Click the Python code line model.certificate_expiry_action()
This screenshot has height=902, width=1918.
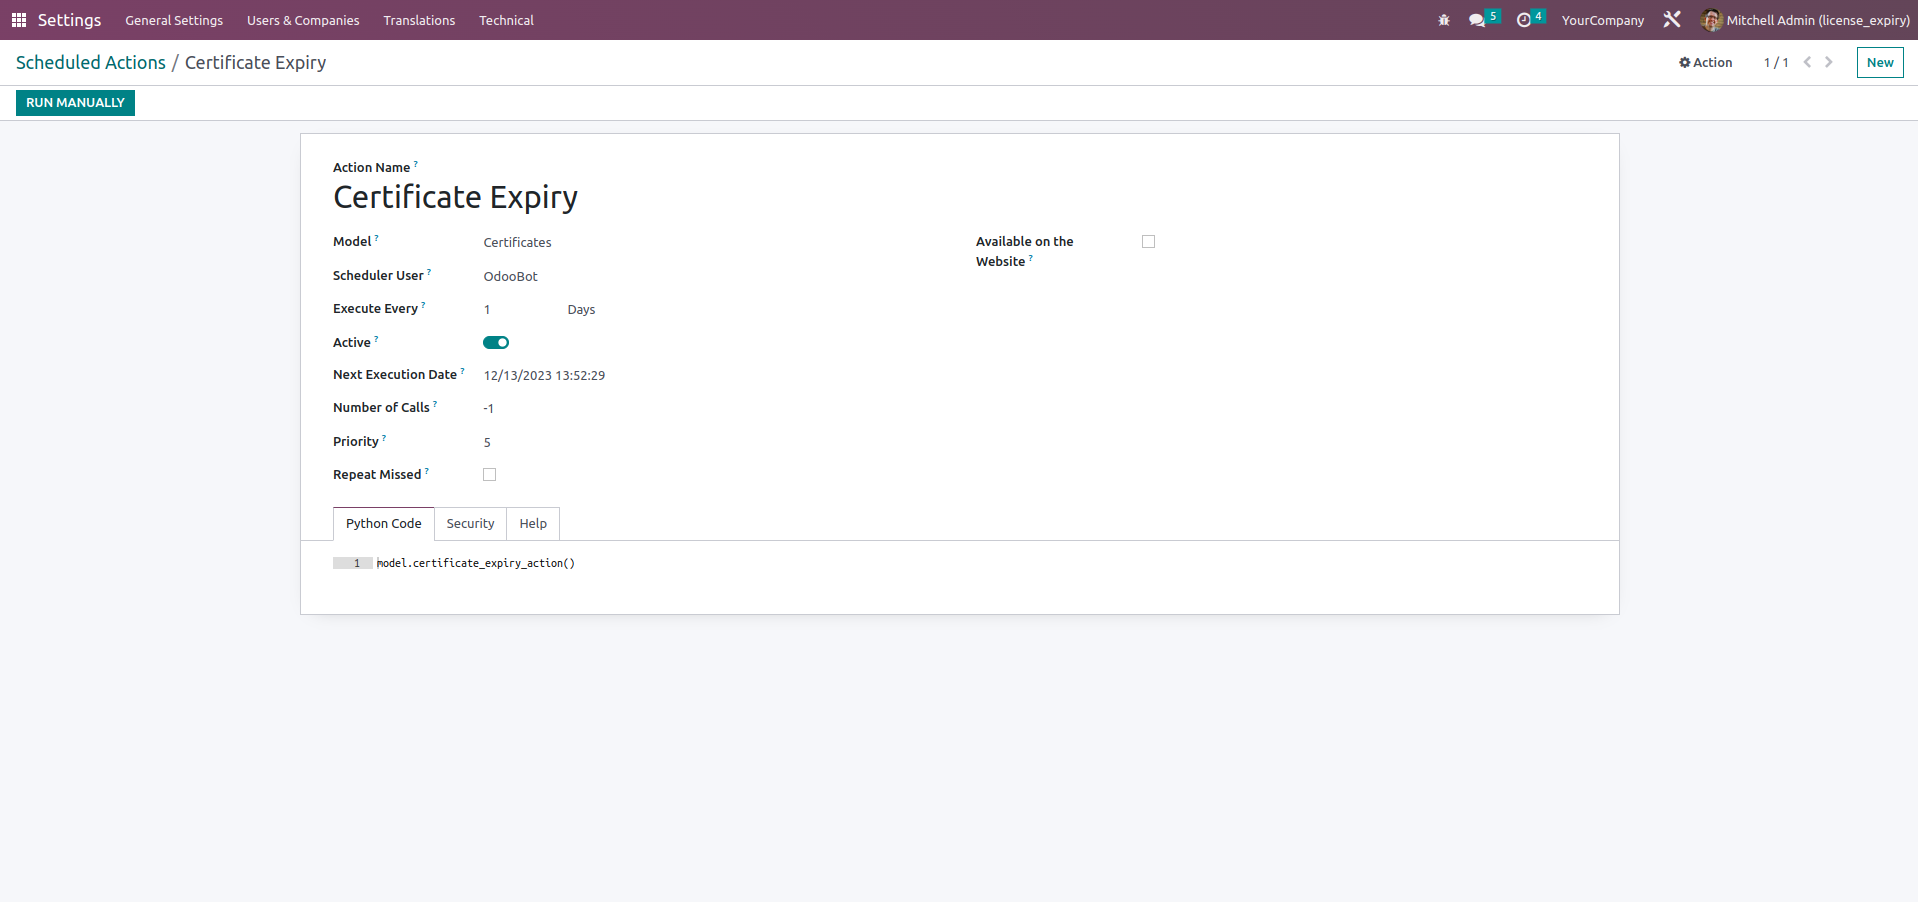476,563
